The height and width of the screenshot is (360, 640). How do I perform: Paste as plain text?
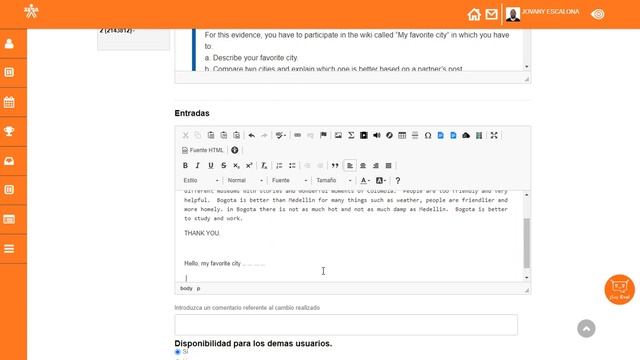[224, 135]
